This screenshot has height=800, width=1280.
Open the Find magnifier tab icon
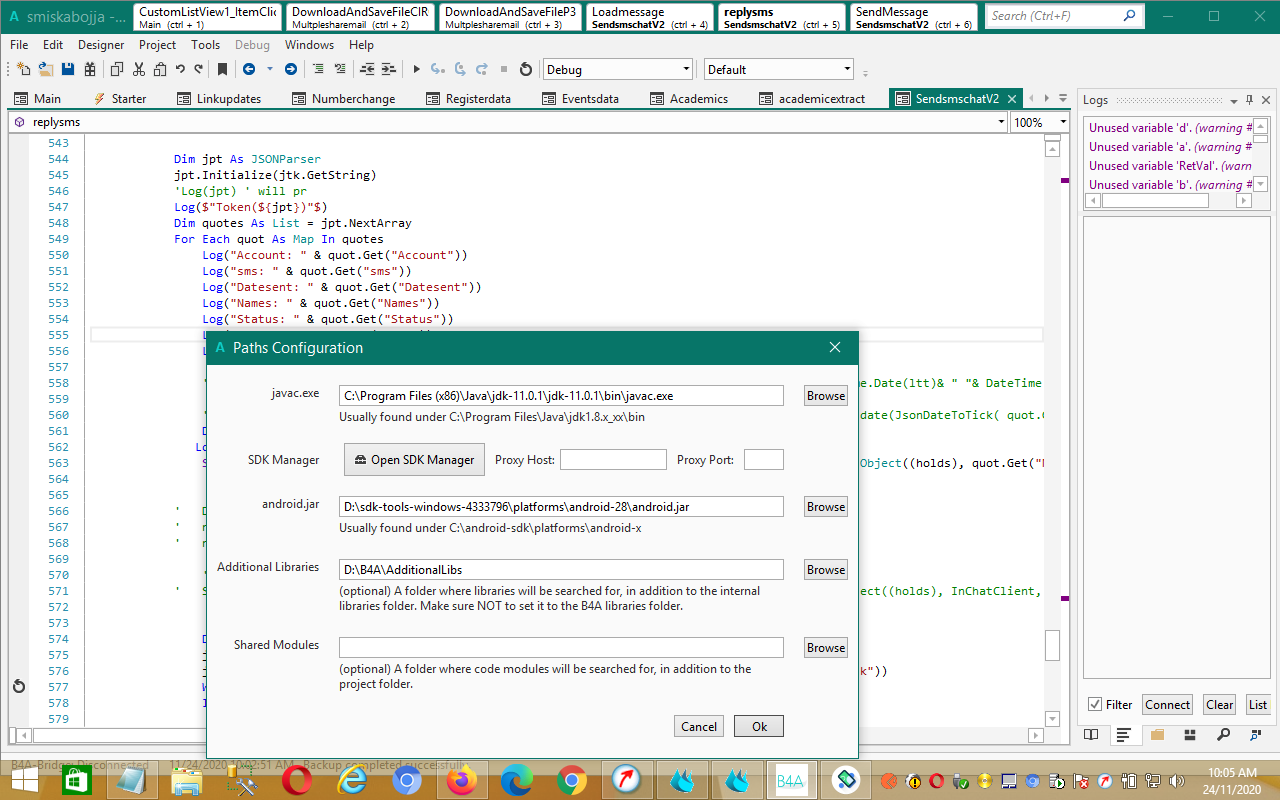point(1223,735)
